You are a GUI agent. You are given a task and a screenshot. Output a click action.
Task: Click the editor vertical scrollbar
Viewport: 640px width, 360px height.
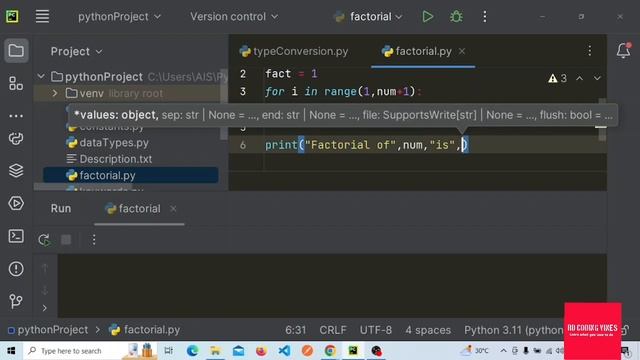click(602, 120)
